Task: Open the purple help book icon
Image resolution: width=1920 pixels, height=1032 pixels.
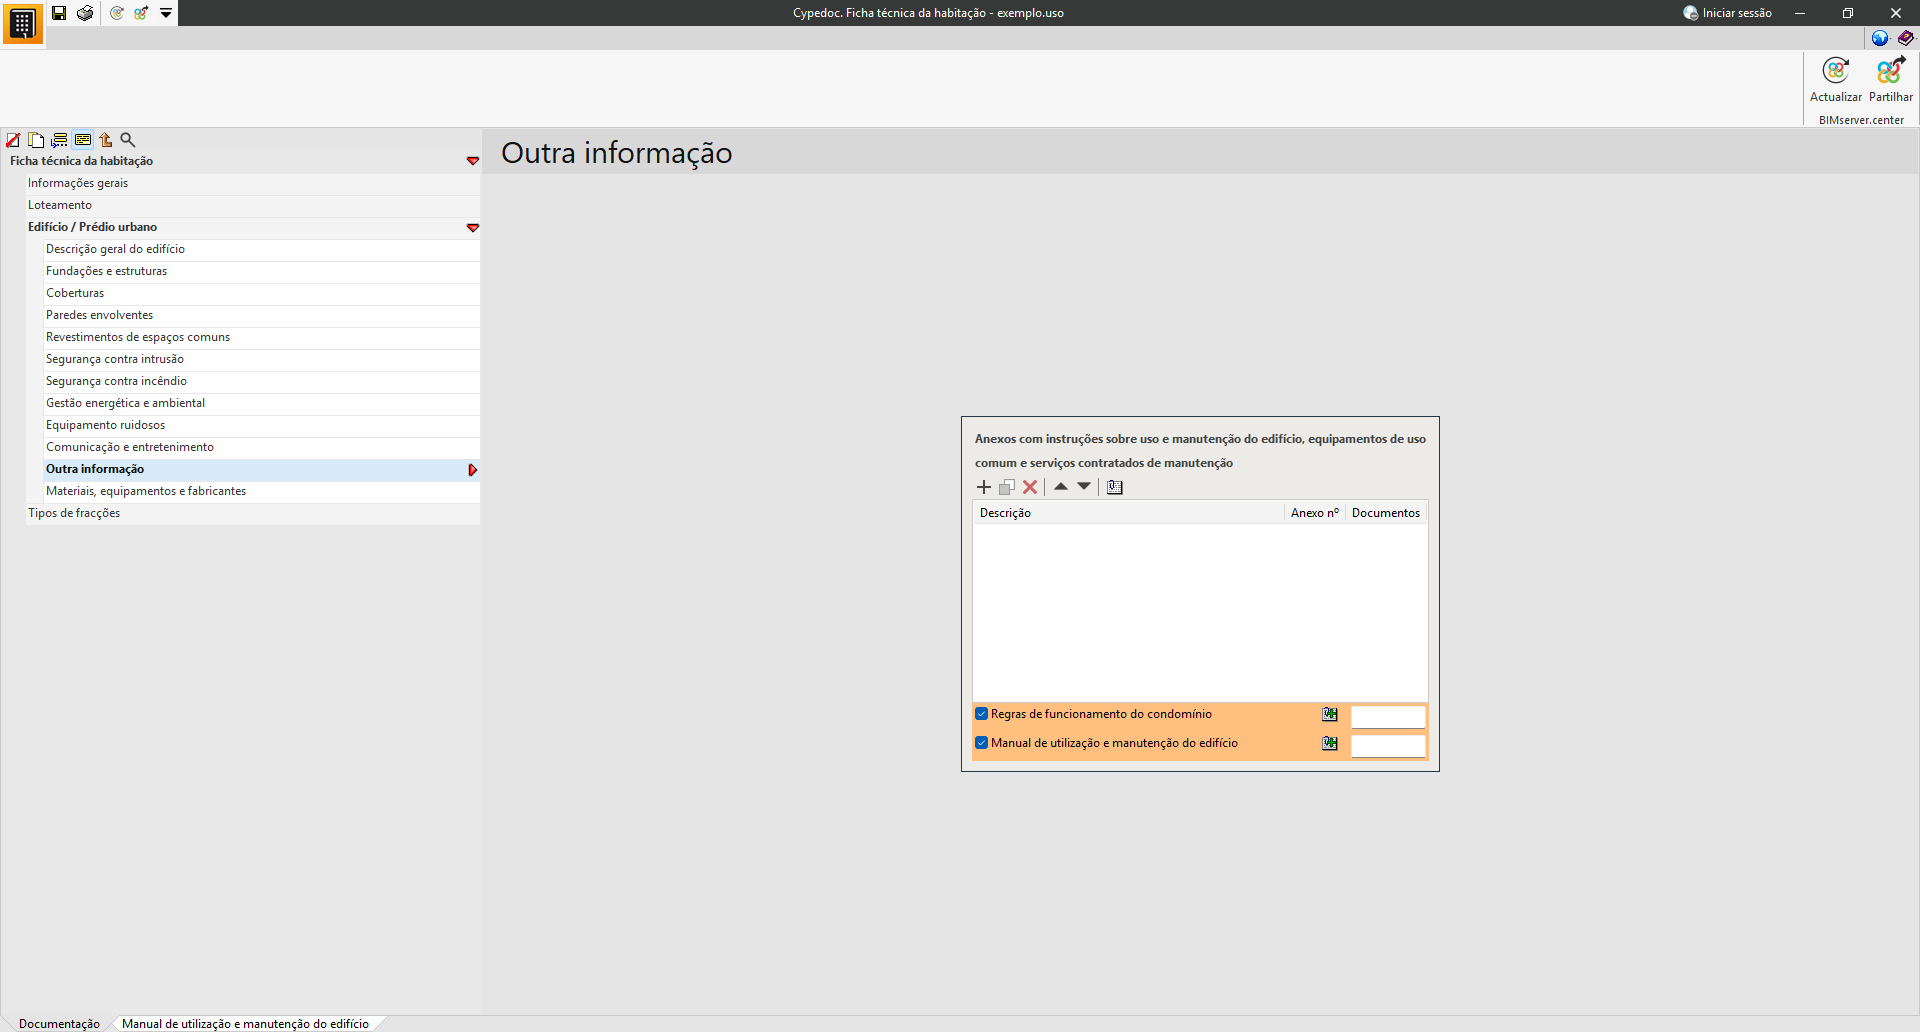Action: [x=1905, y=38]
